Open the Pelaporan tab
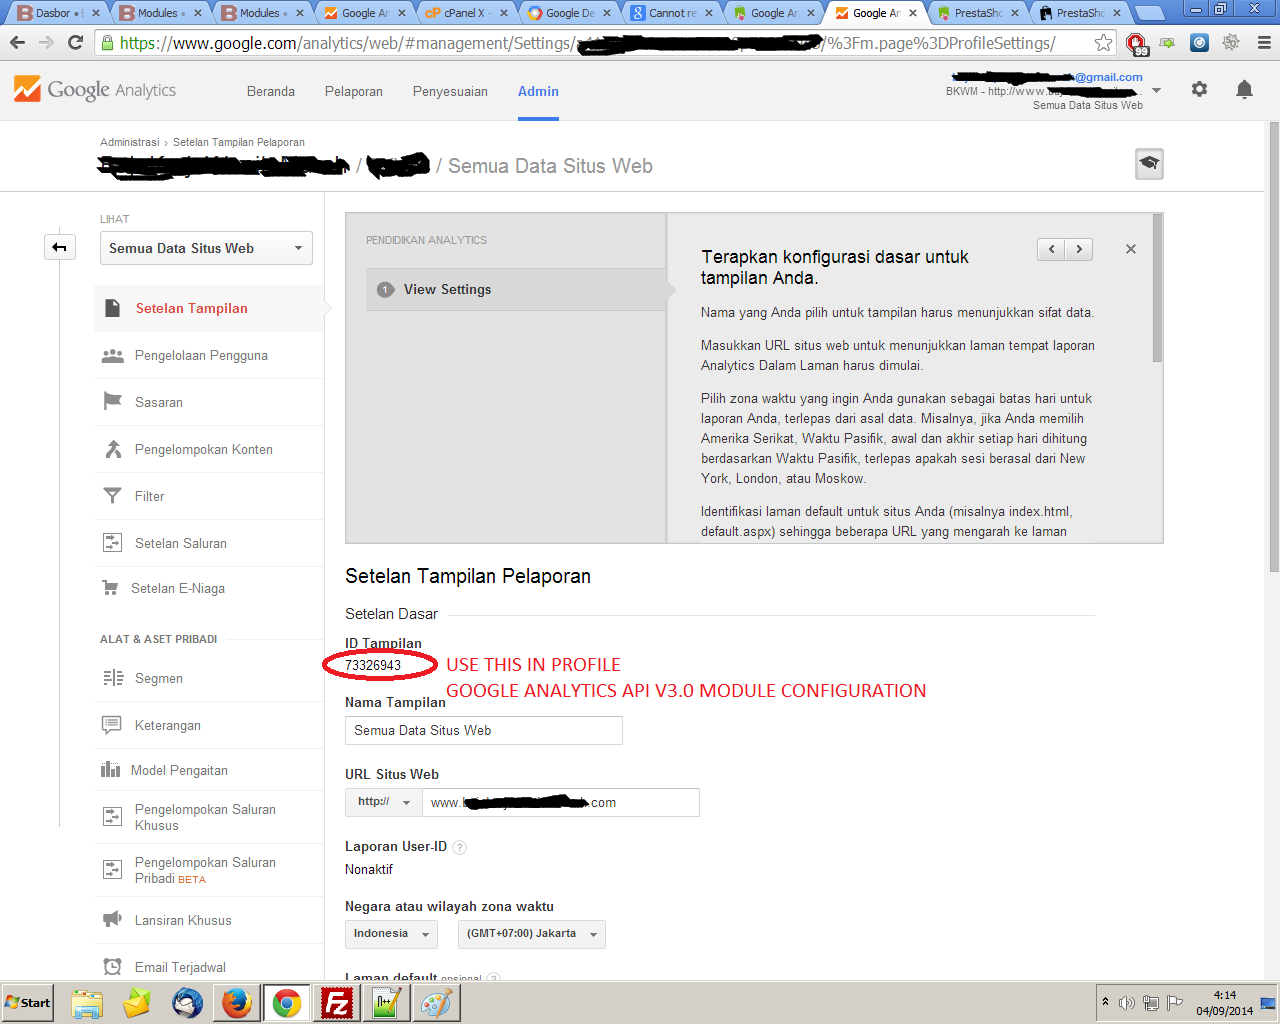The width and height of the screenshot is (1280, 1024). coord(354,91)
